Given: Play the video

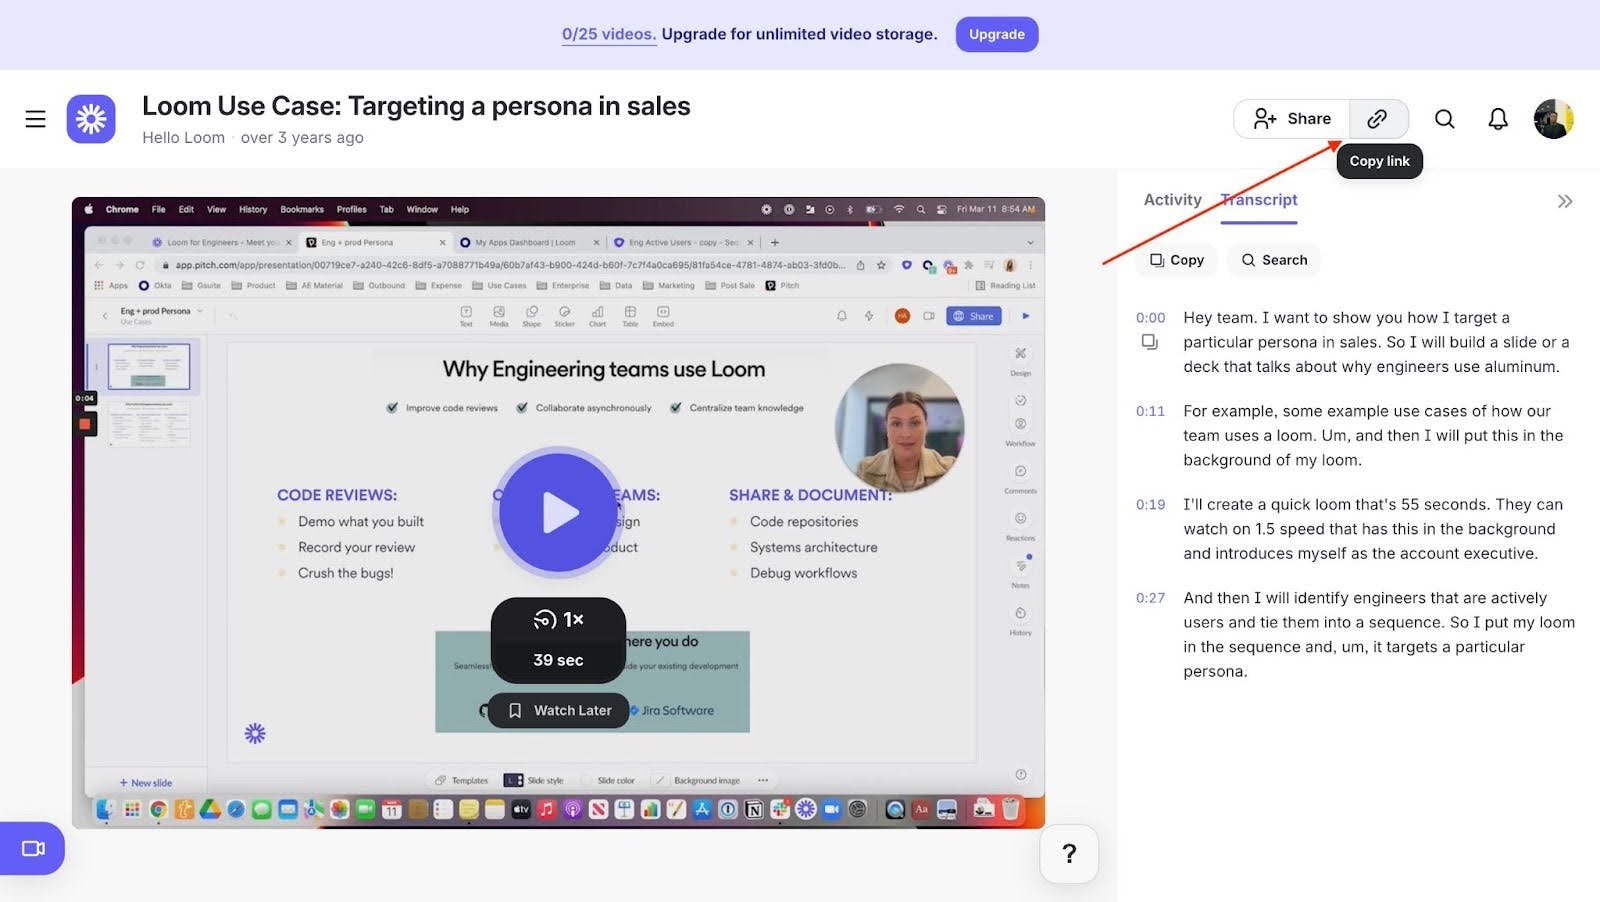Looking at the screenshot, I should [558, 513].
